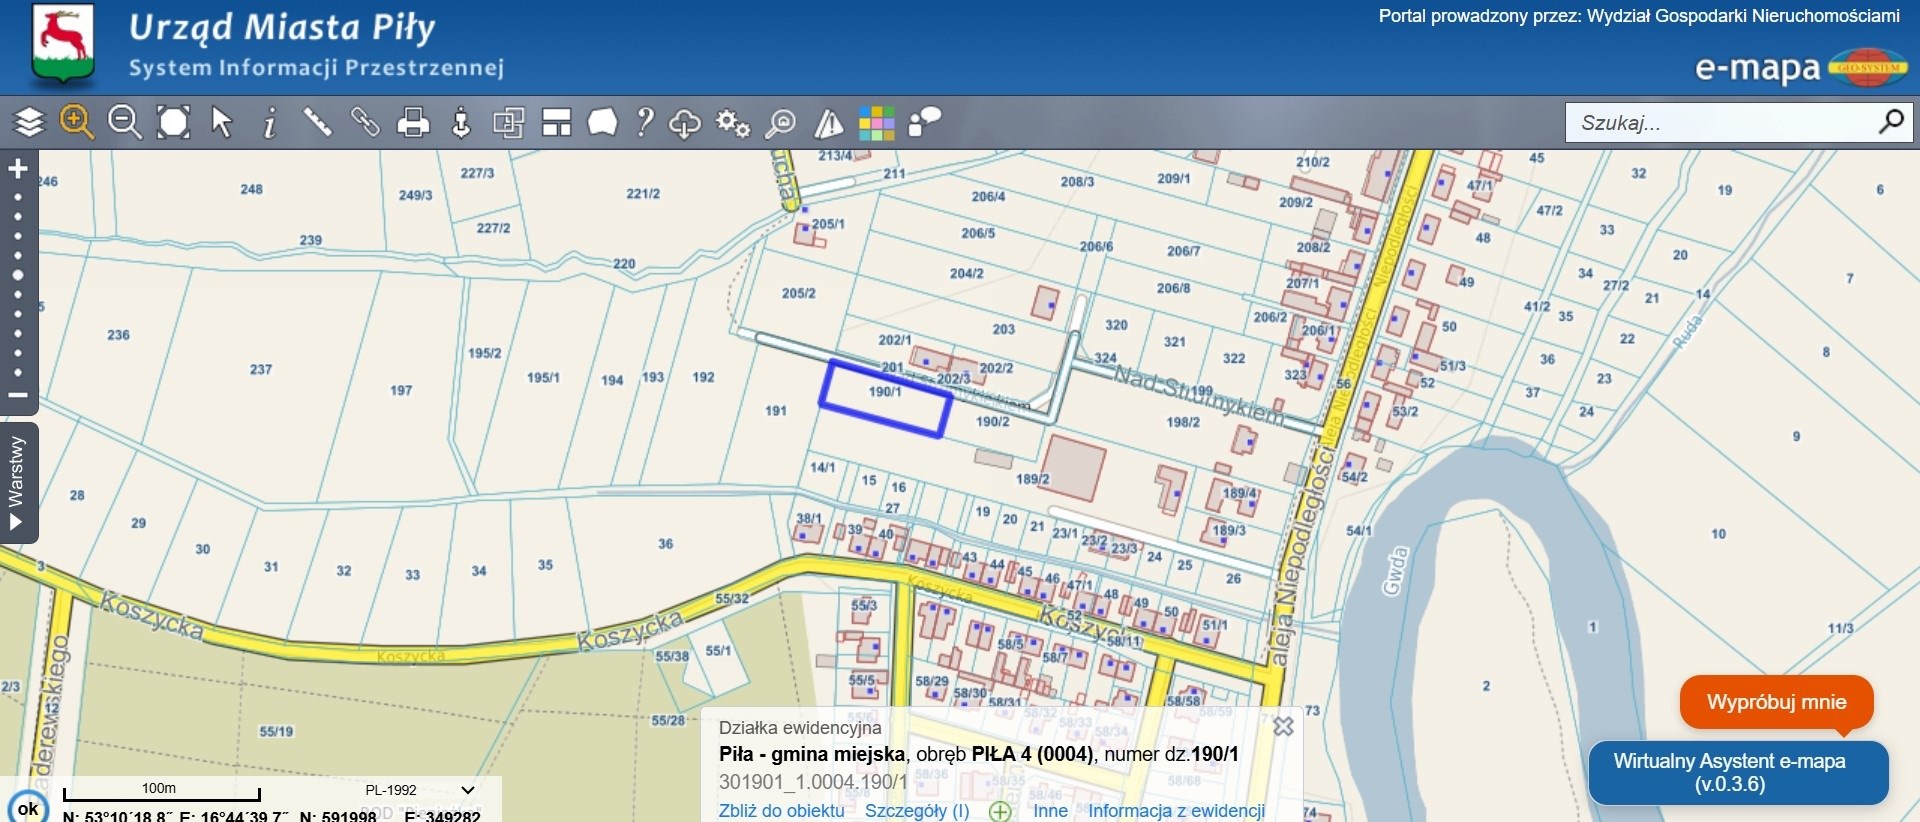
Task: Activate the zoom in magnifier tool
Action: pos(77,123)
